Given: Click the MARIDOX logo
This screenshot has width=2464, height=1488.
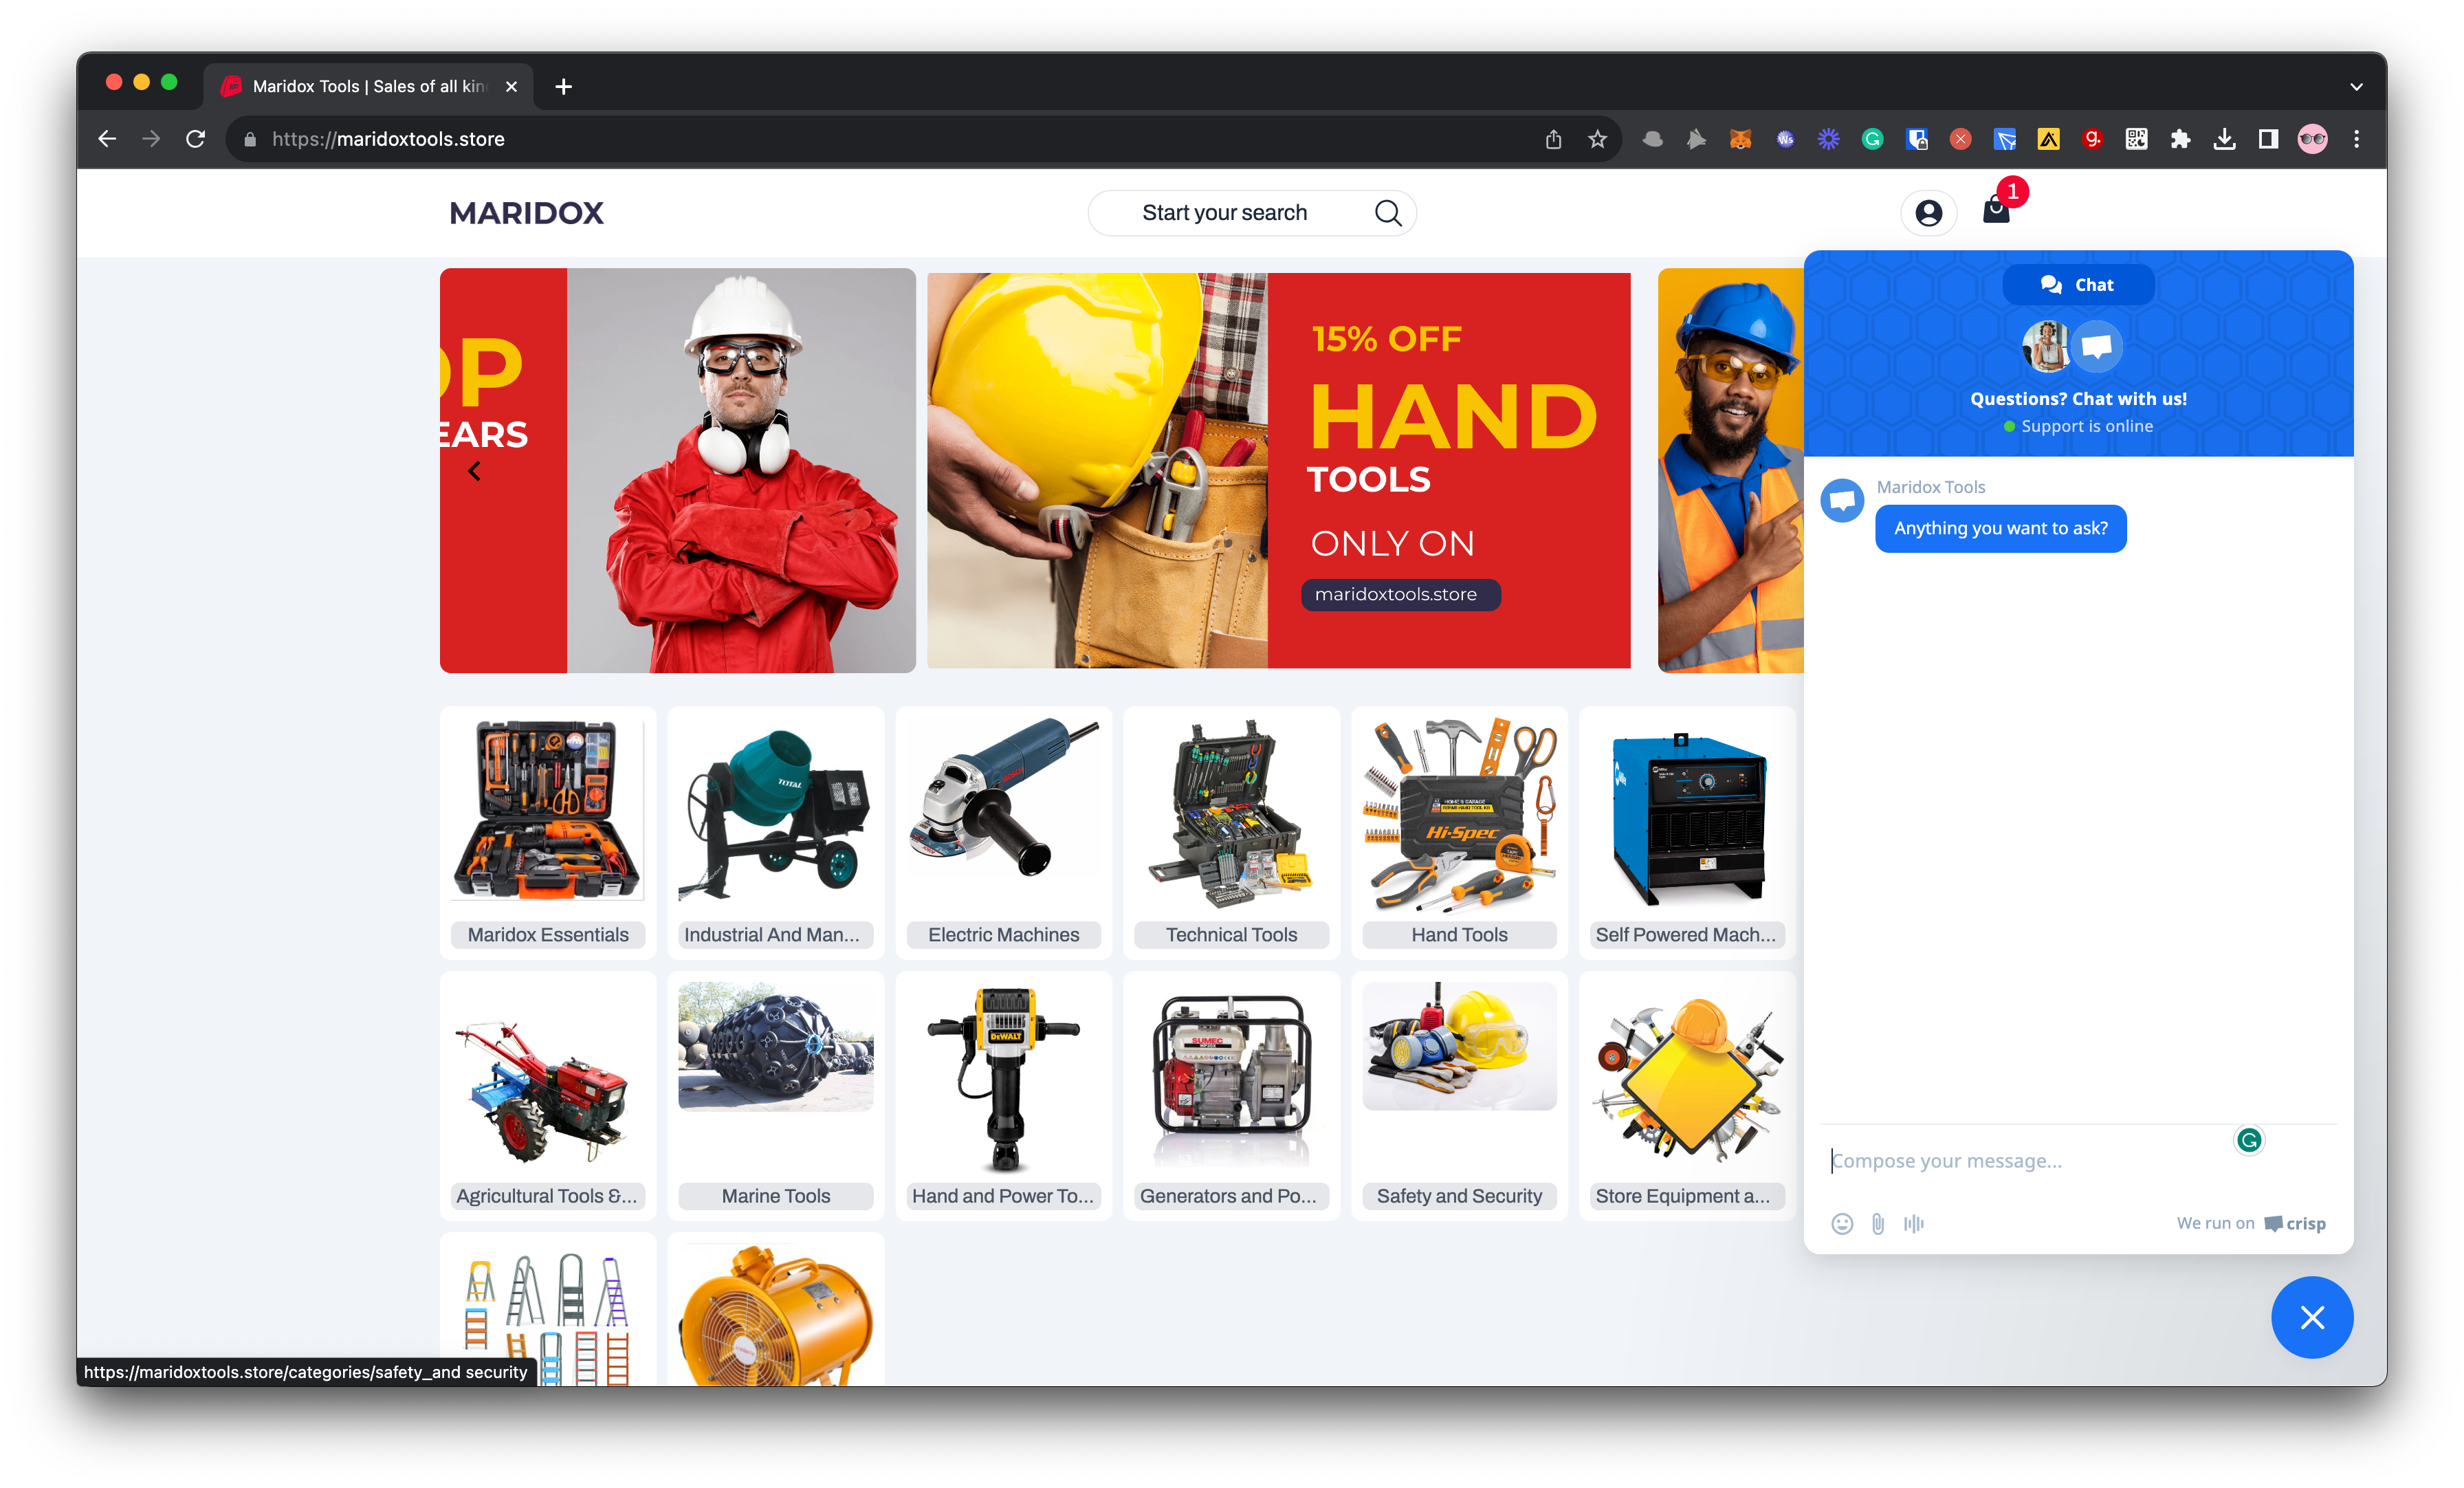Looking at the screenshot, I should [x=526, y=213].
